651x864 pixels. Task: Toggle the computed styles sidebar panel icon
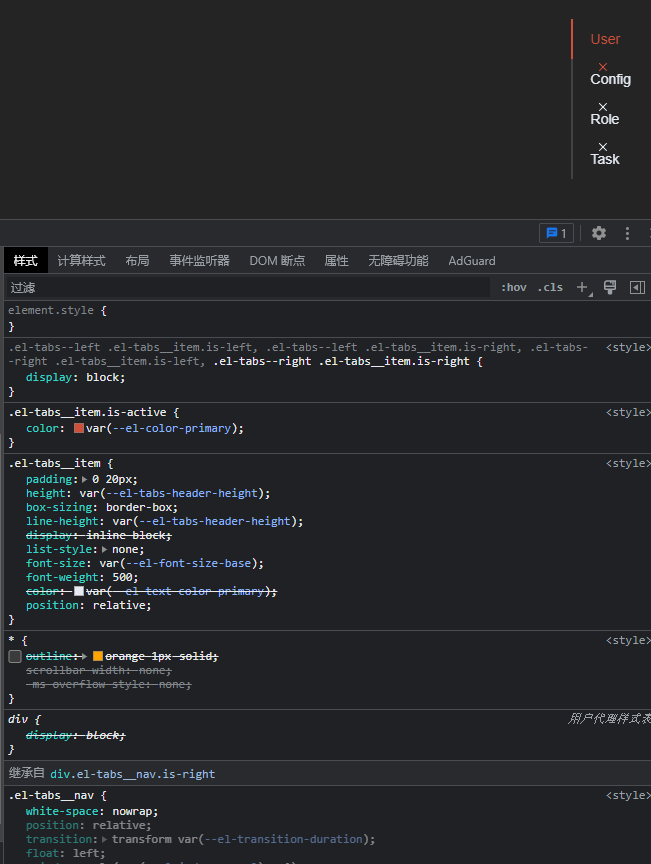(637, 287)
